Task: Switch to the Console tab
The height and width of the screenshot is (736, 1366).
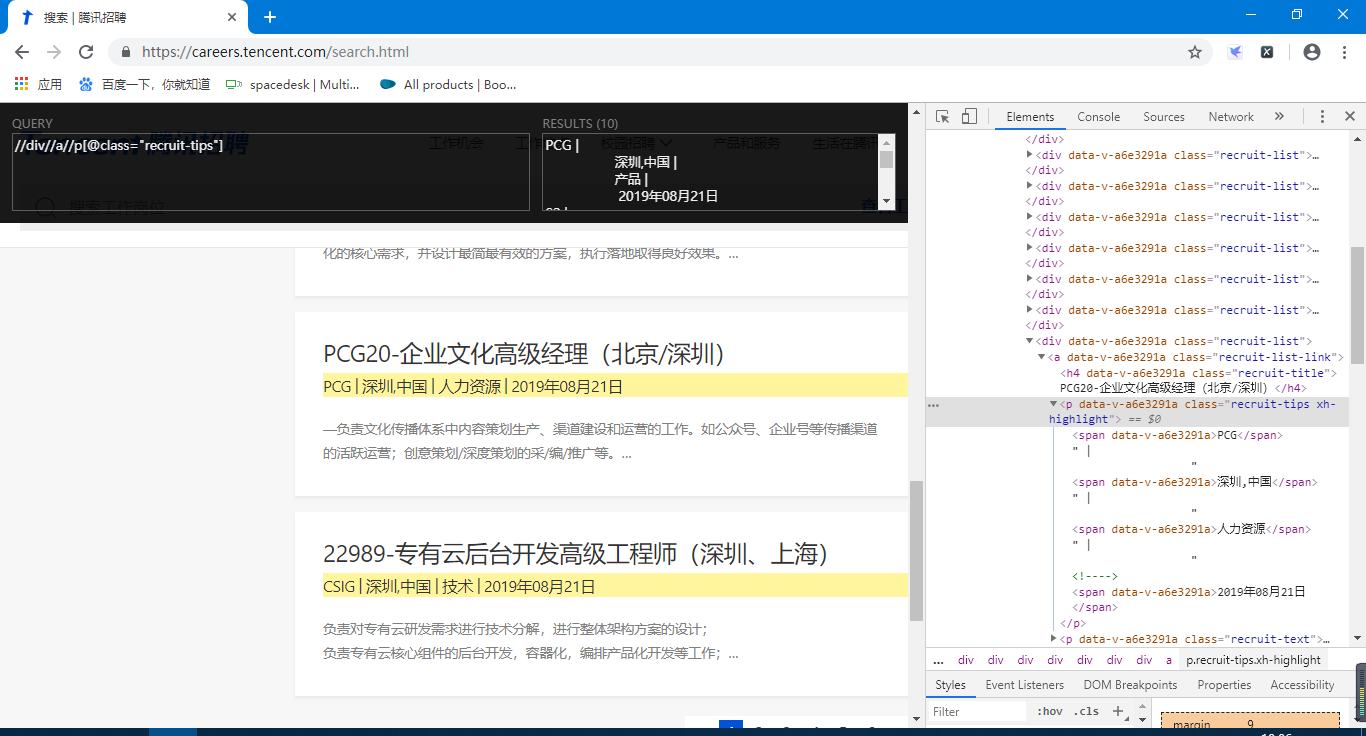Action: click(1098, 117)
